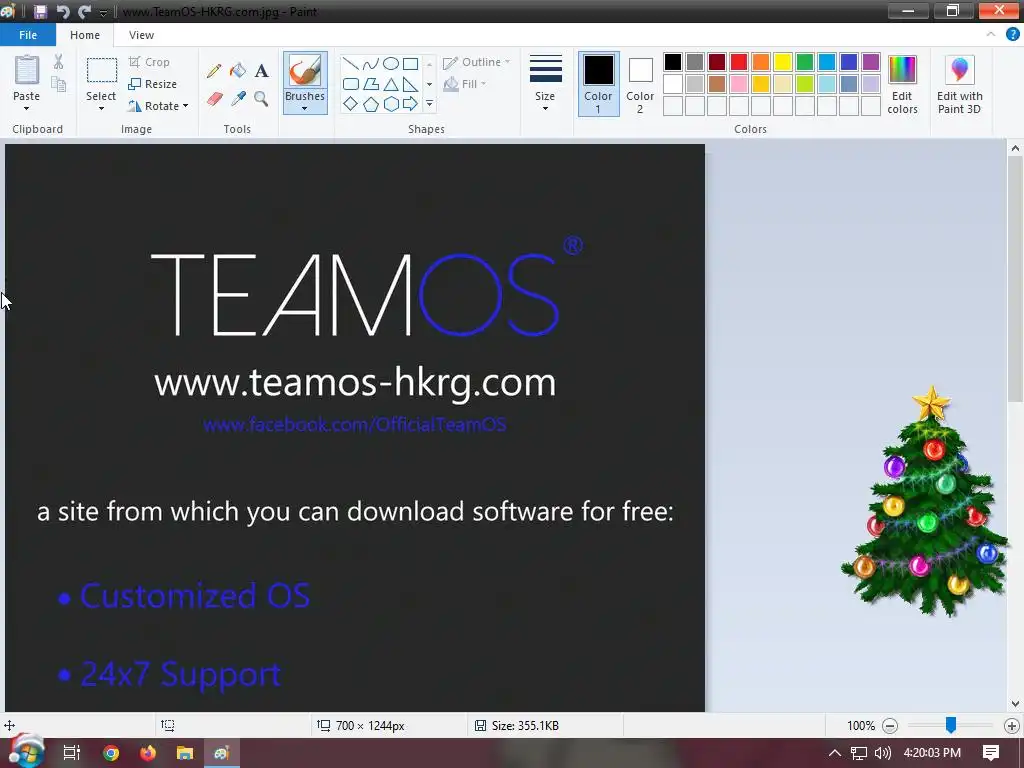Screen dimensions: 1024x768
Task: Choose the Curve shape
Action: [370, 63]
